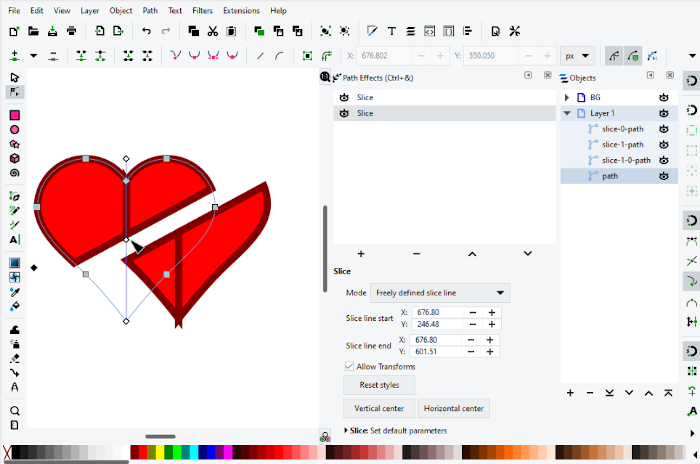This screenshot has height=464, width=700.
Task: Open the Extensions menu
Action: click(x=241, y=10)
